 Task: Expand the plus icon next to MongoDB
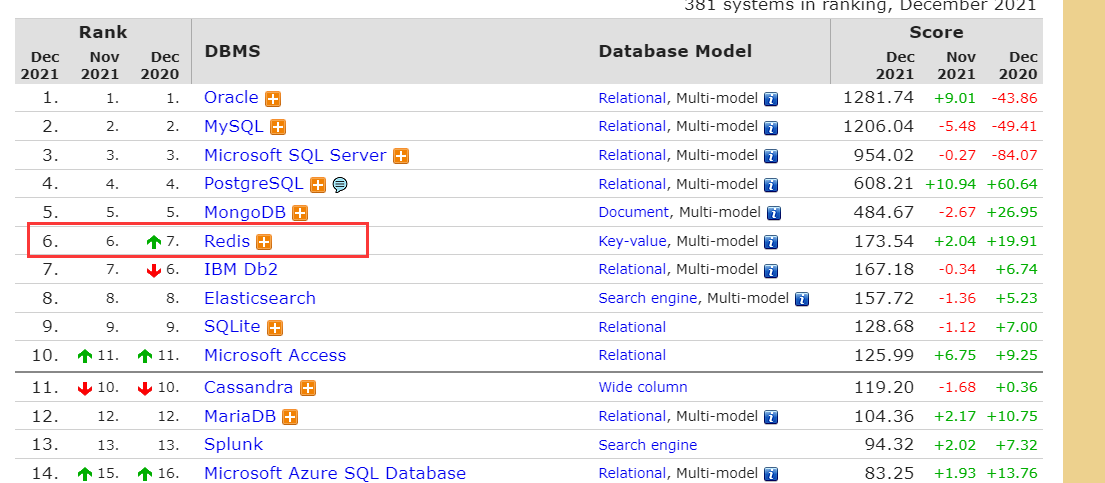click(300, 213)
